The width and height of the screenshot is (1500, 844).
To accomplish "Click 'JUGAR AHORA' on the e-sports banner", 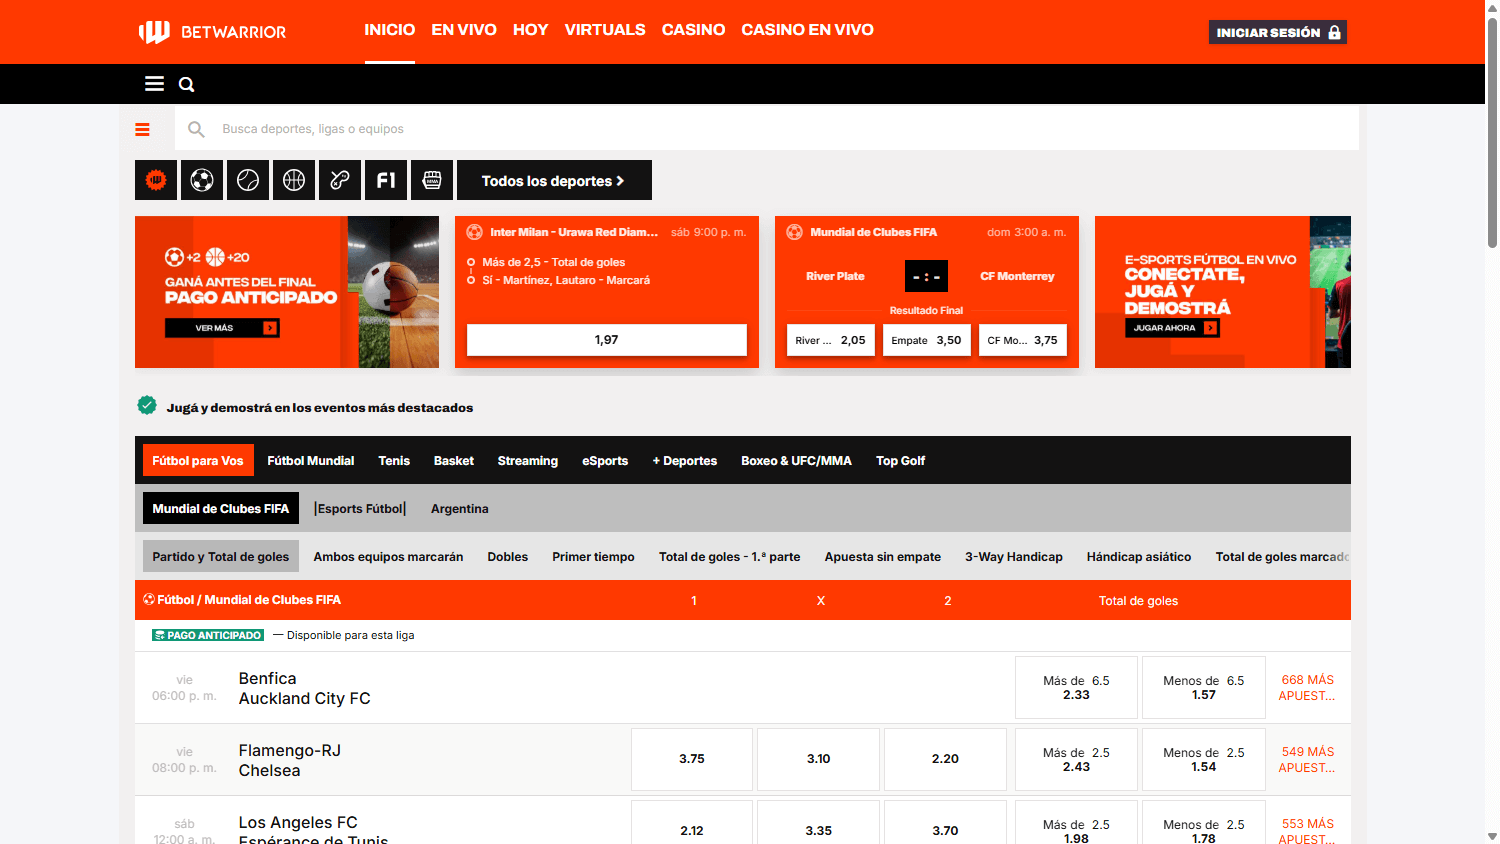I will click(1171, 327).
